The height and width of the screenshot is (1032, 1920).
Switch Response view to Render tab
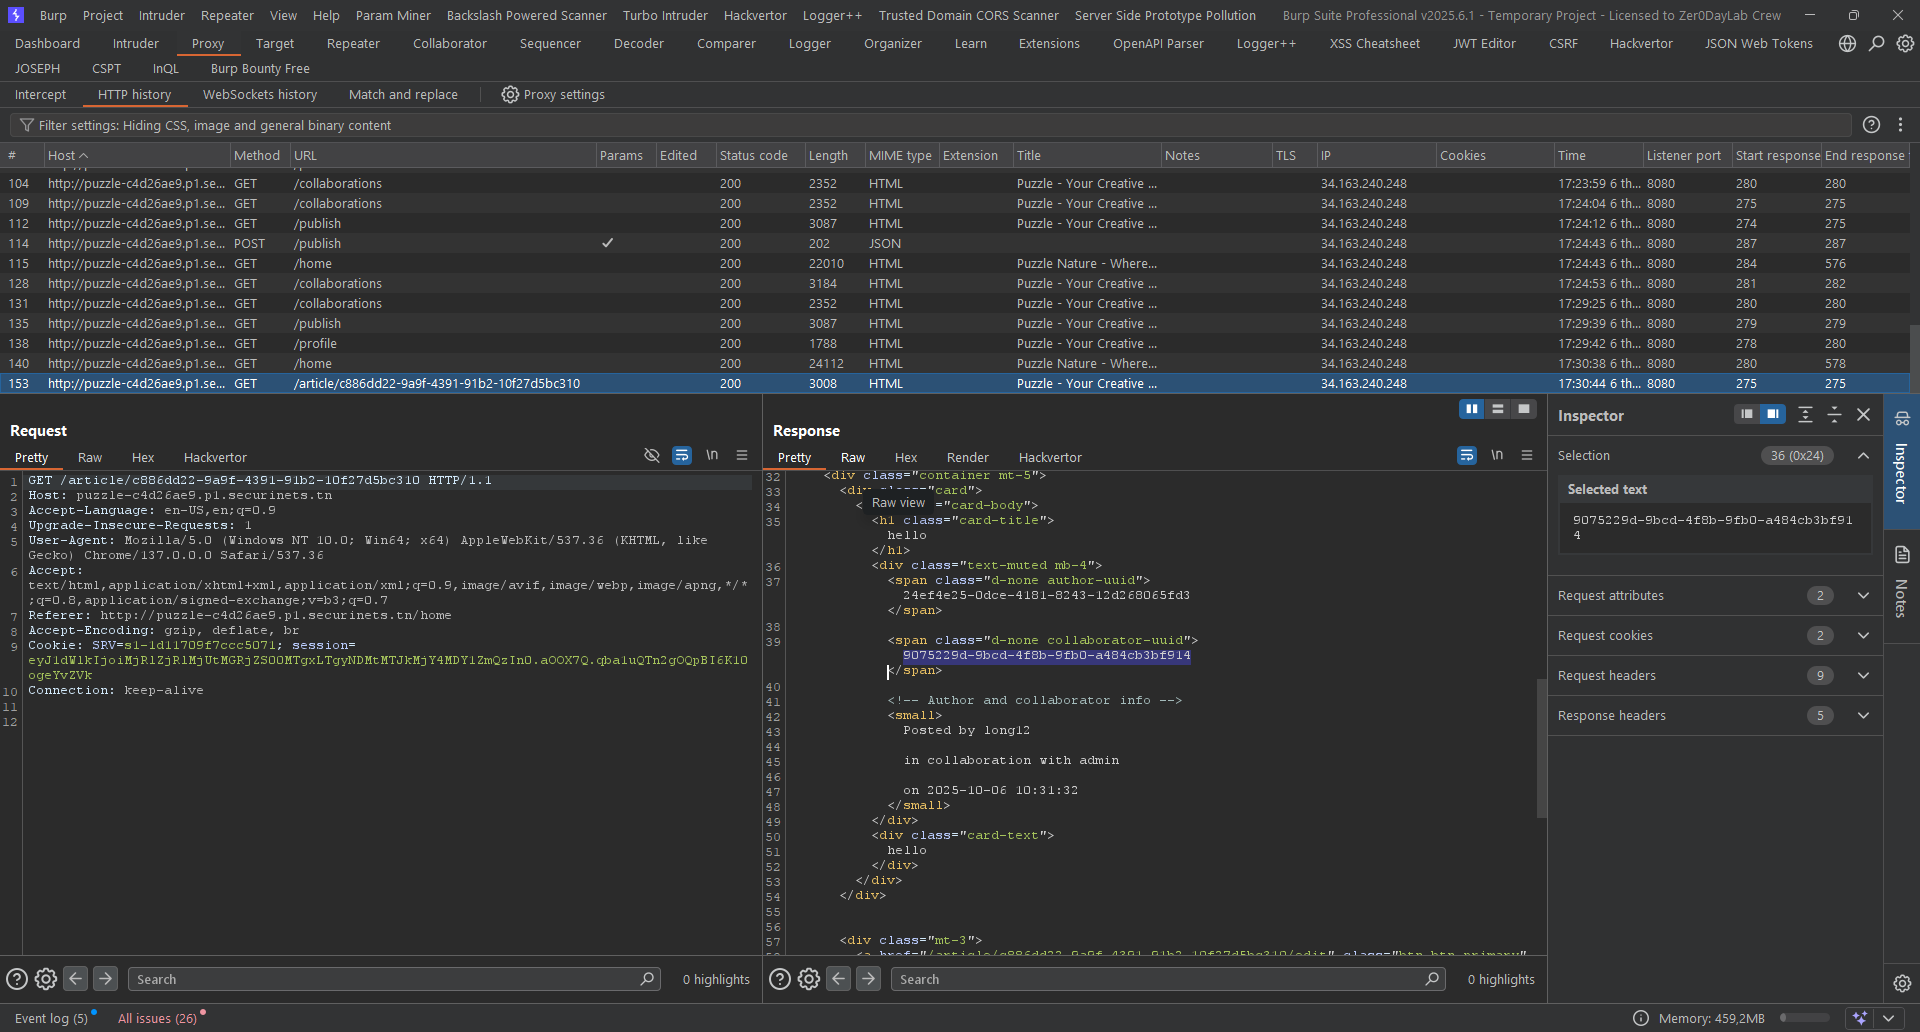[967, 457]
